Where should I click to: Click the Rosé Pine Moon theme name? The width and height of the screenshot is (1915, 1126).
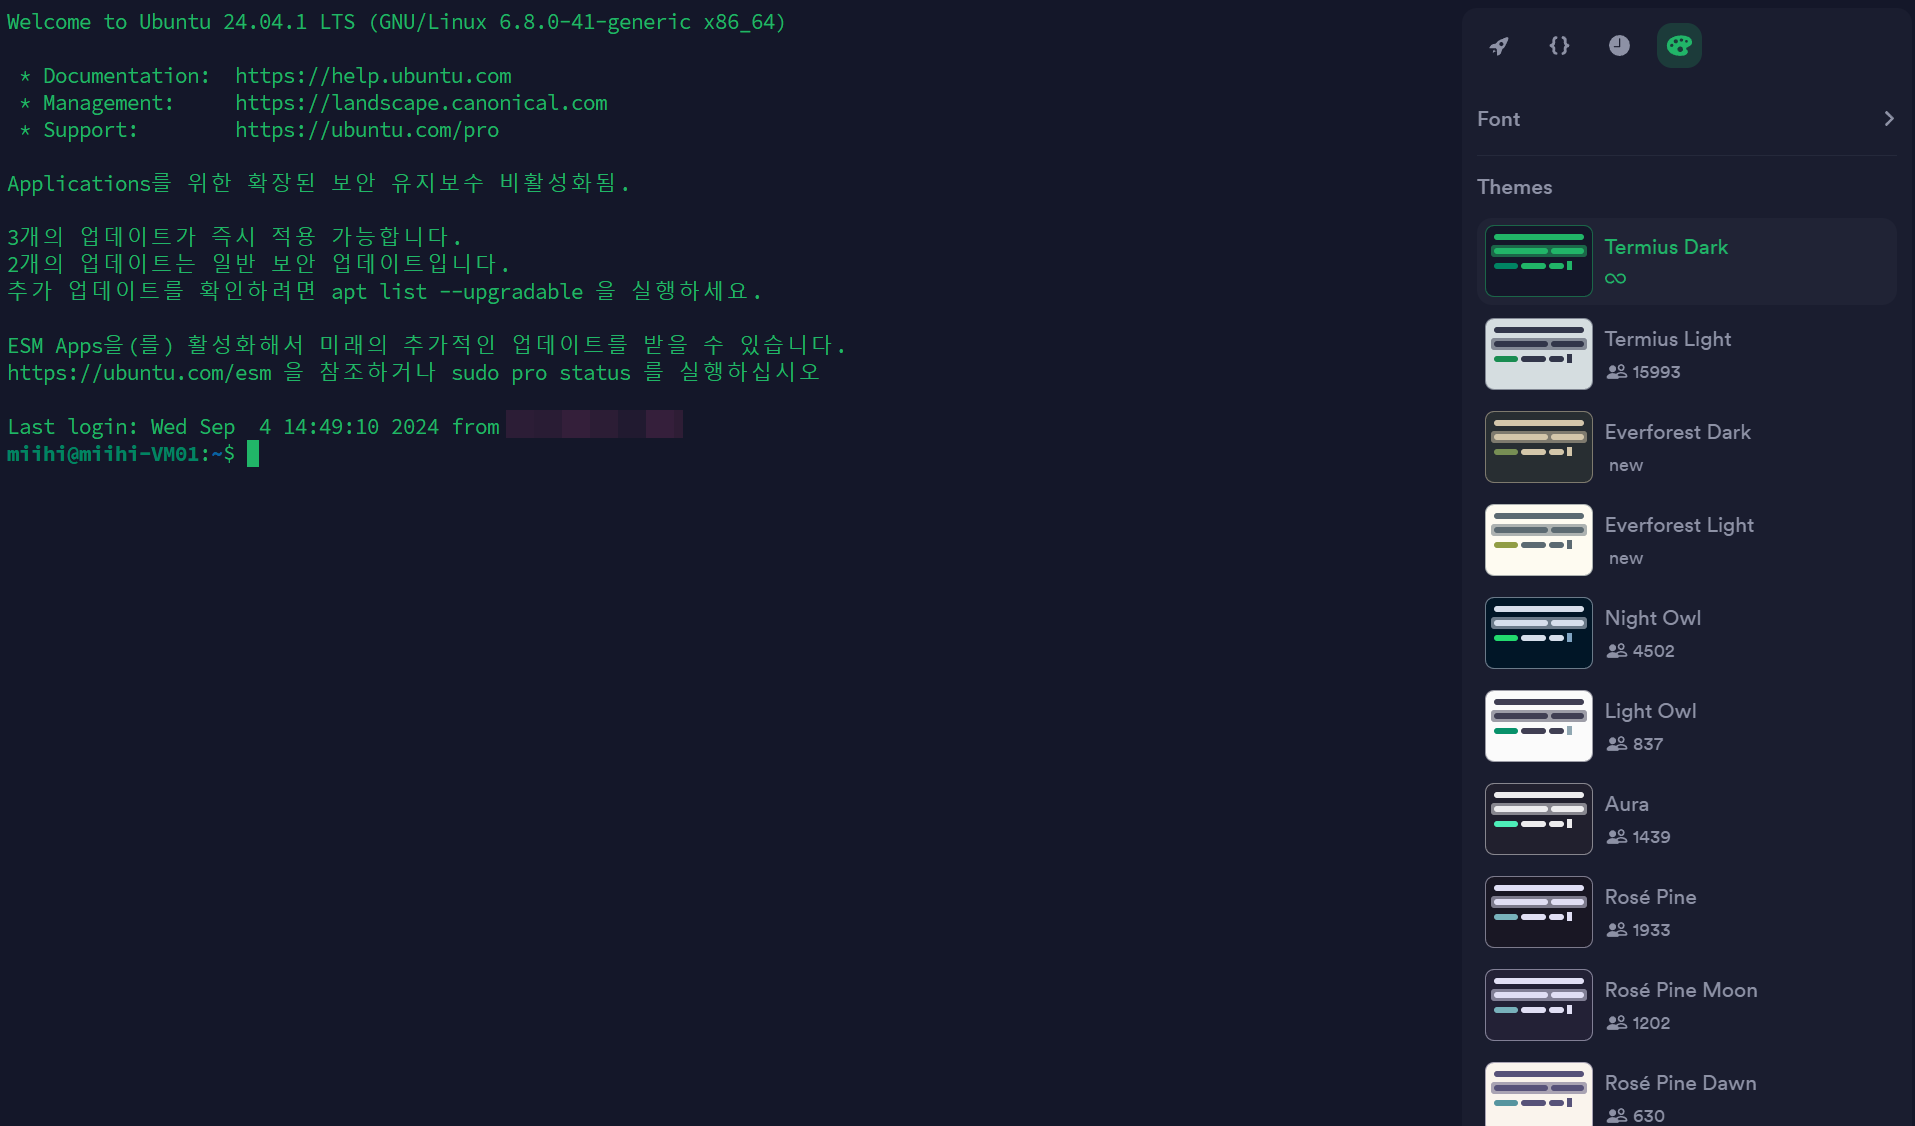tap(1681, 990)
